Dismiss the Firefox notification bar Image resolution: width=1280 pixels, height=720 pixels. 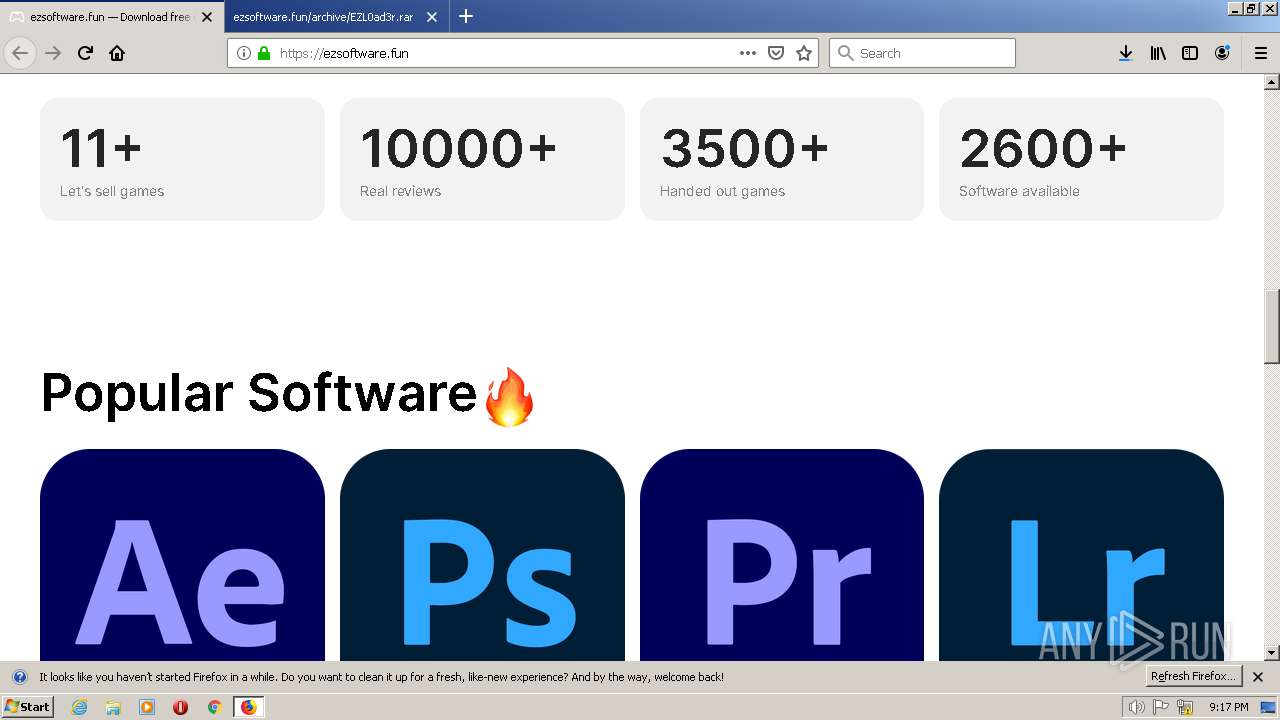1258,677
